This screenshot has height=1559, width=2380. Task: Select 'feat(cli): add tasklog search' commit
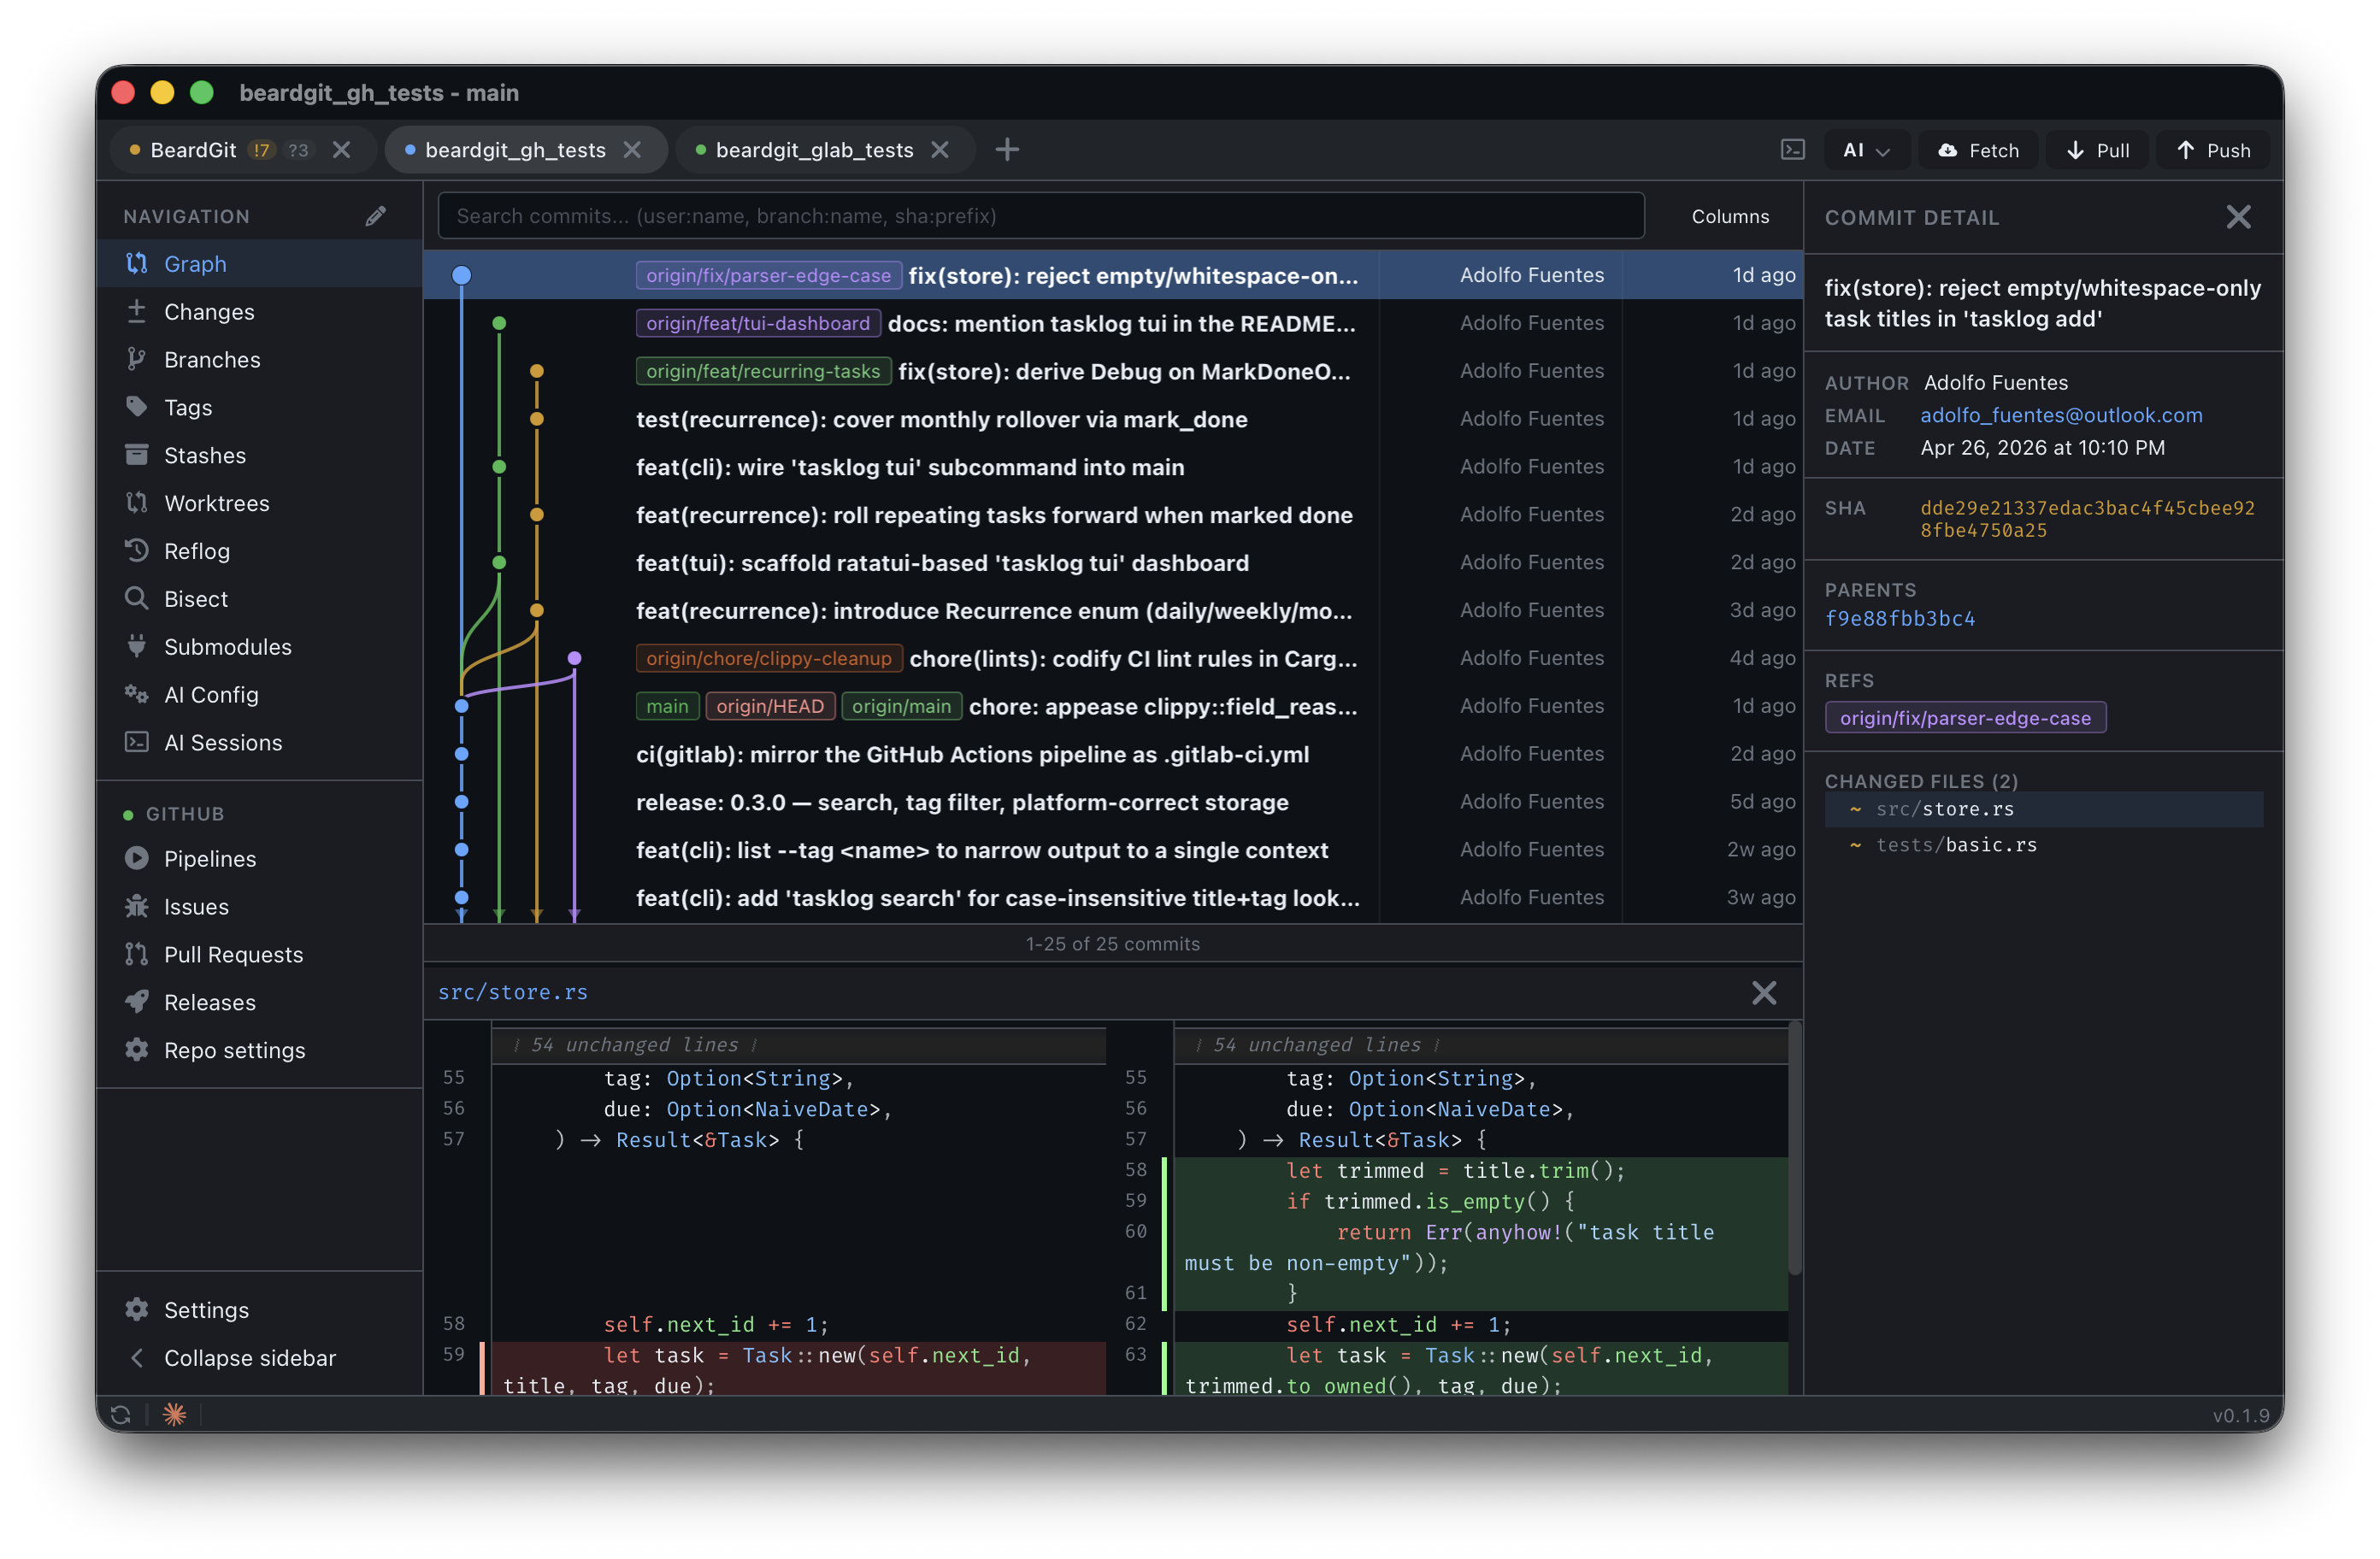1112,899
